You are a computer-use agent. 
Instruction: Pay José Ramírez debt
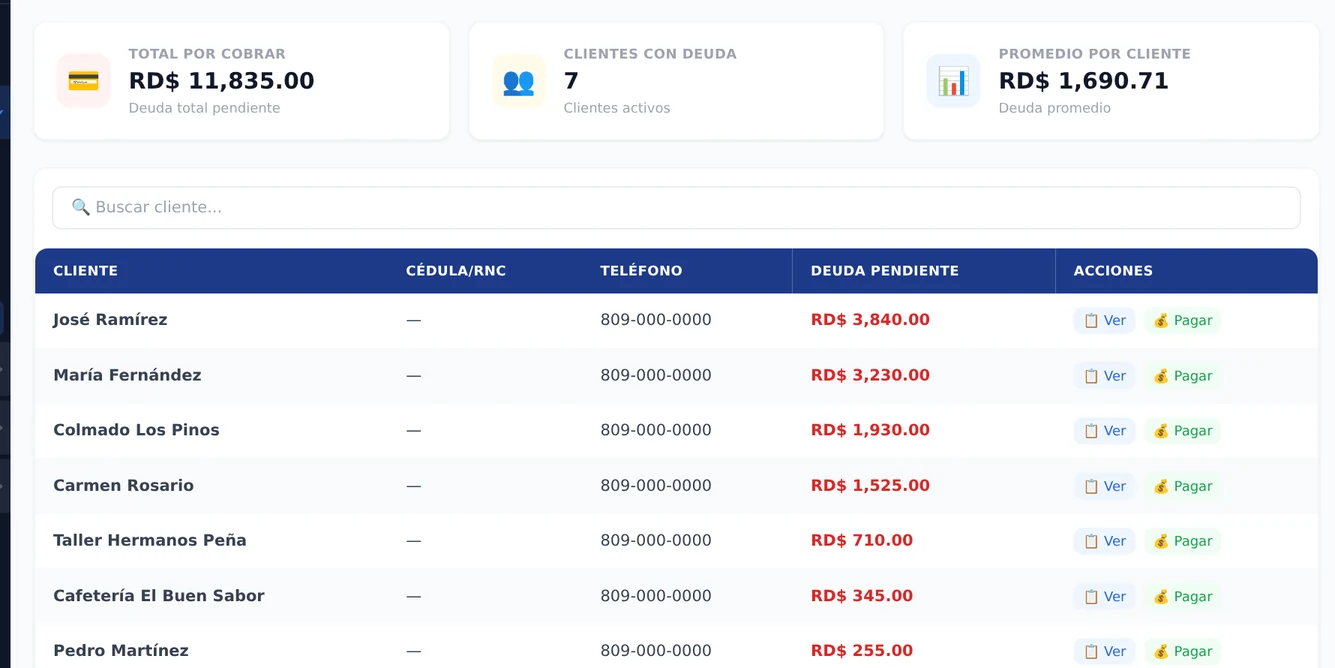(1182, 321)
